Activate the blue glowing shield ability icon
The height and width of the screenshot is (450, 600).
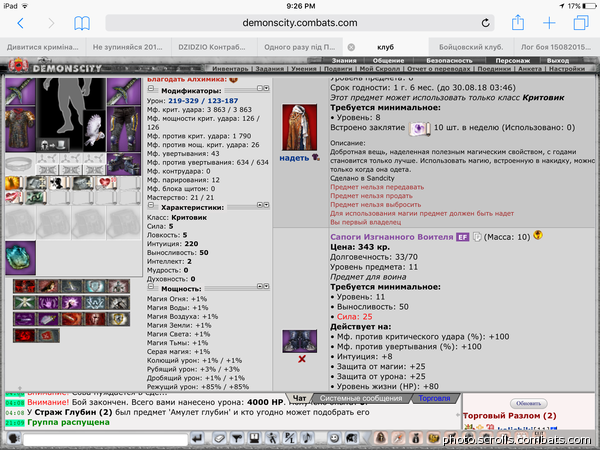(x=95, y=286)
